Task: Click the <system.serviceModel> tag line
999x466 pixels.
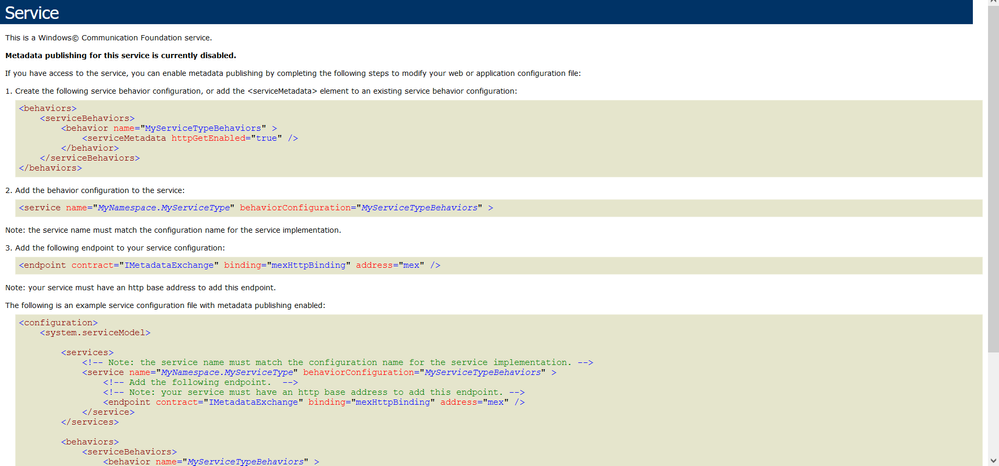Action: [95, 333]
